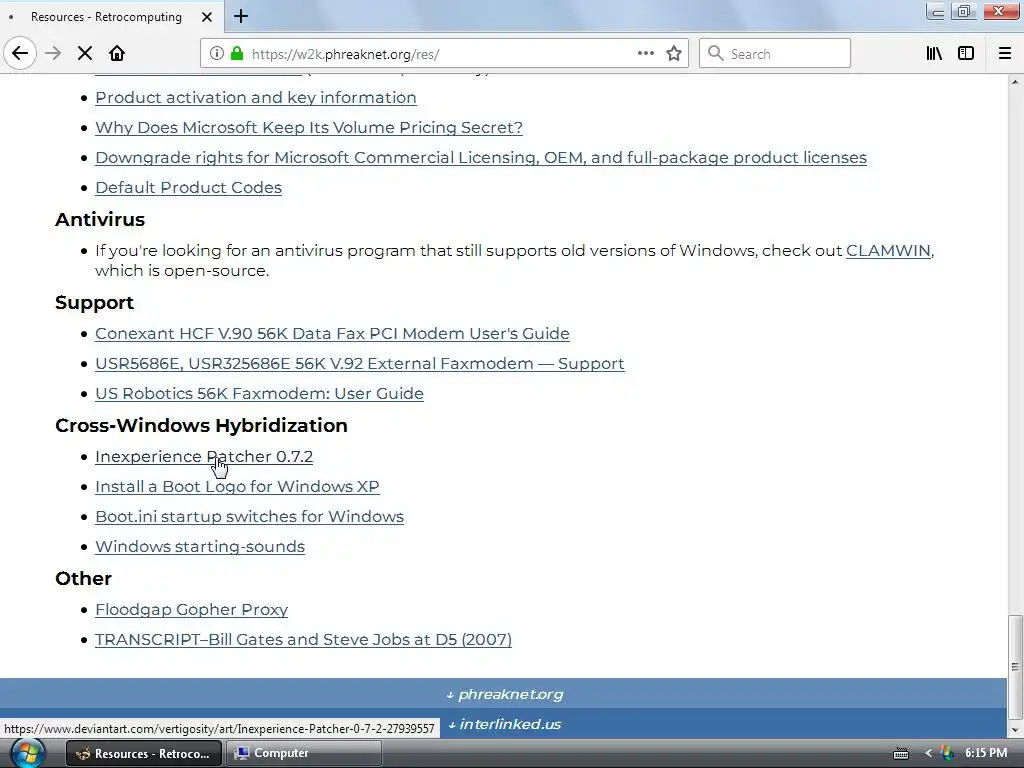
Task: Click the keyboard tray icon
Action: coord(901,754)
